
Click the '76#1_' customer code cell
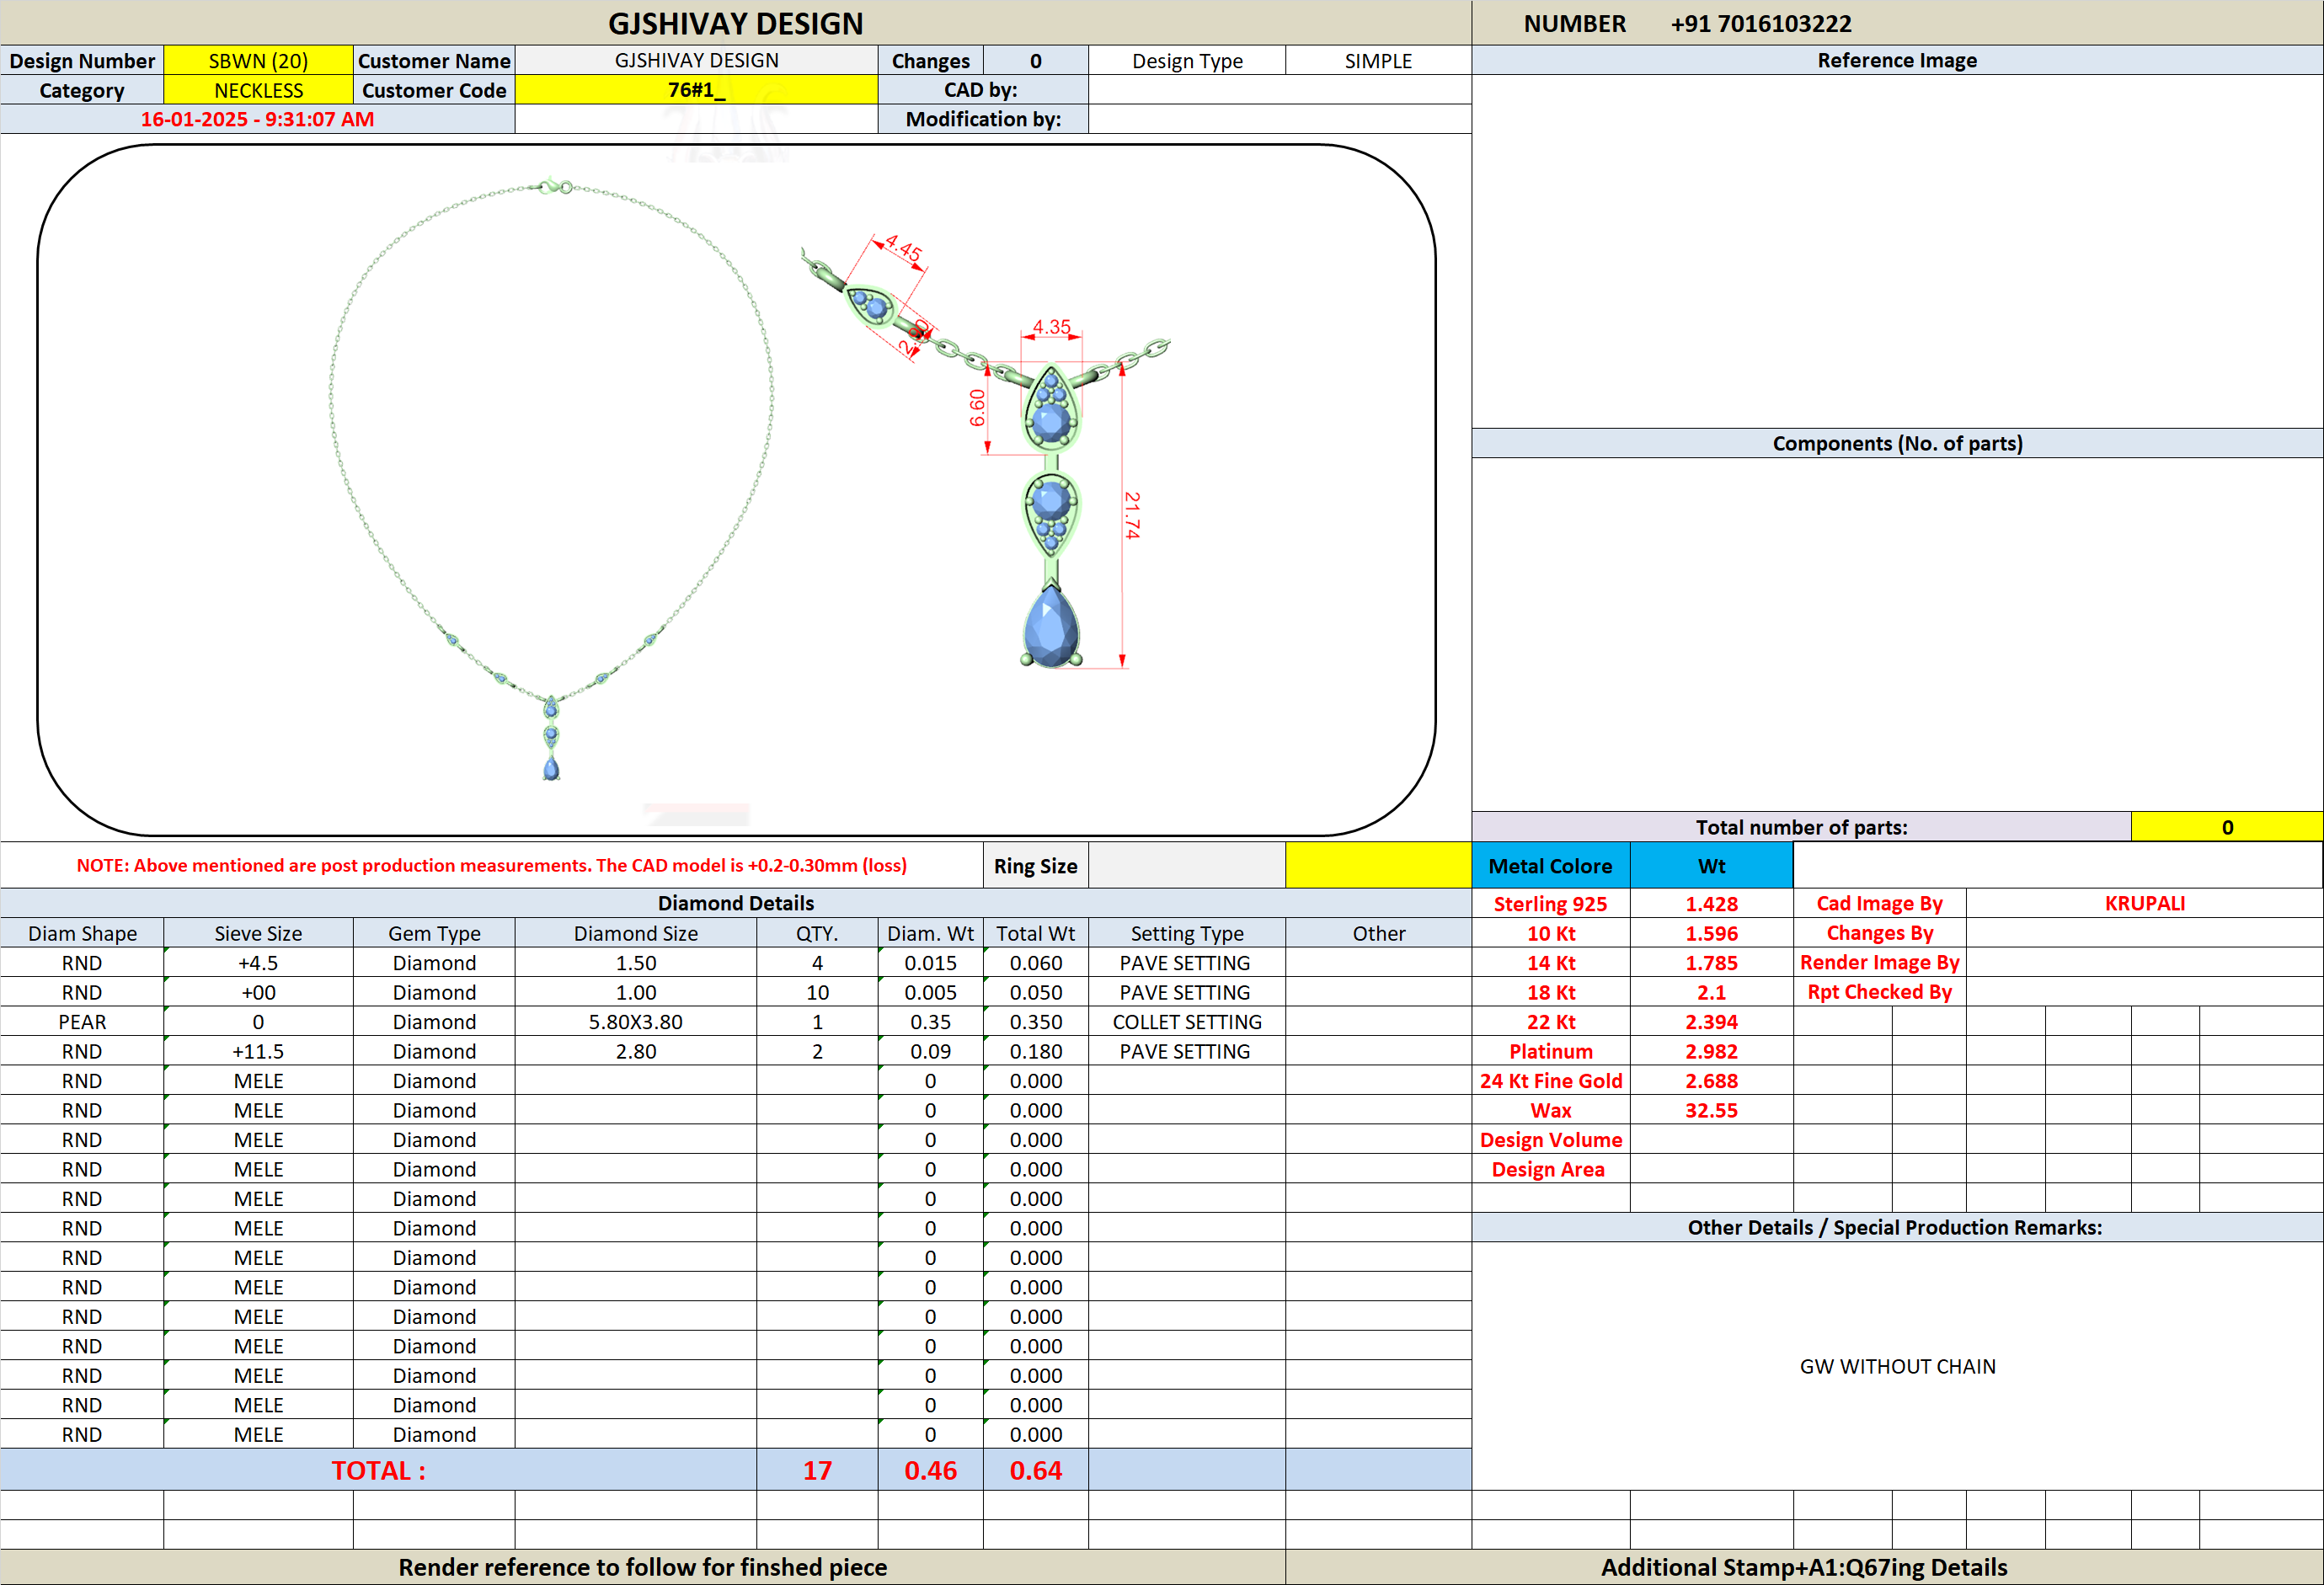point(696,90)
